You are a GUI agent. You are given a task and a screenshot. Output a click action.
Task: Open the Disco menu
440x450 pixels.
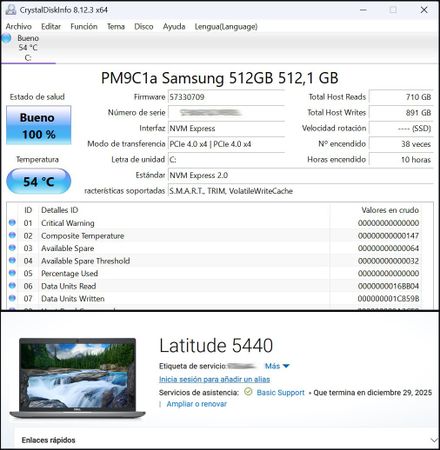(144, 26)
